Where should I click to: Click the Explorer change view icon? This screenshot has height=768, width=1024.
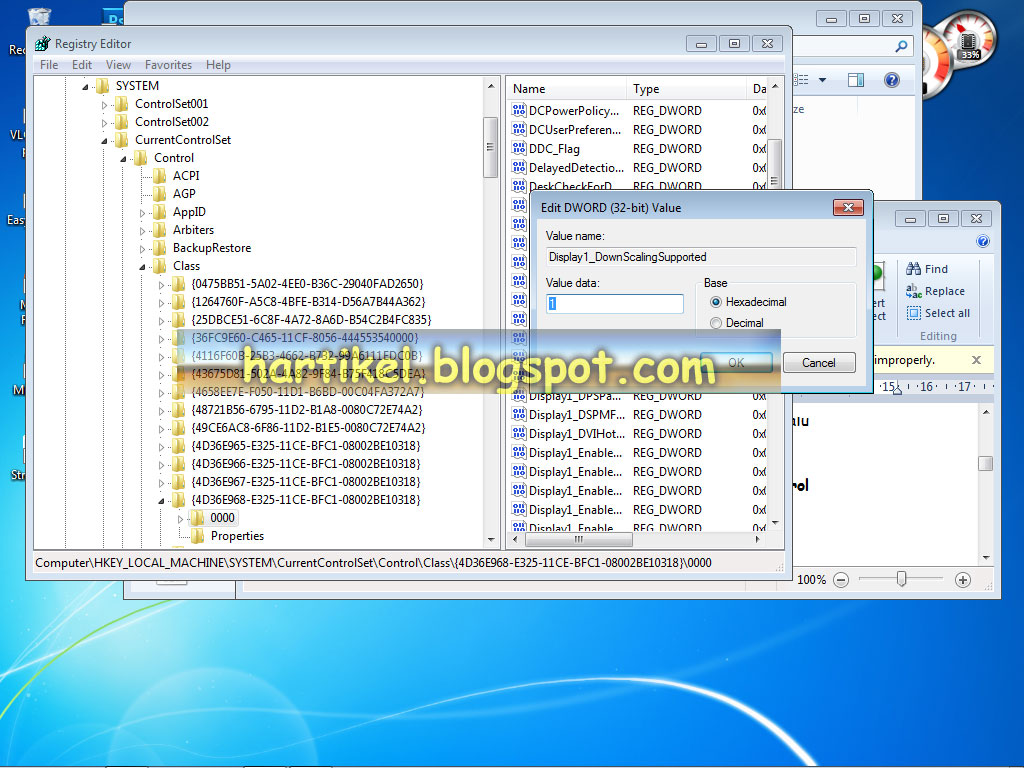pos(801,80)
